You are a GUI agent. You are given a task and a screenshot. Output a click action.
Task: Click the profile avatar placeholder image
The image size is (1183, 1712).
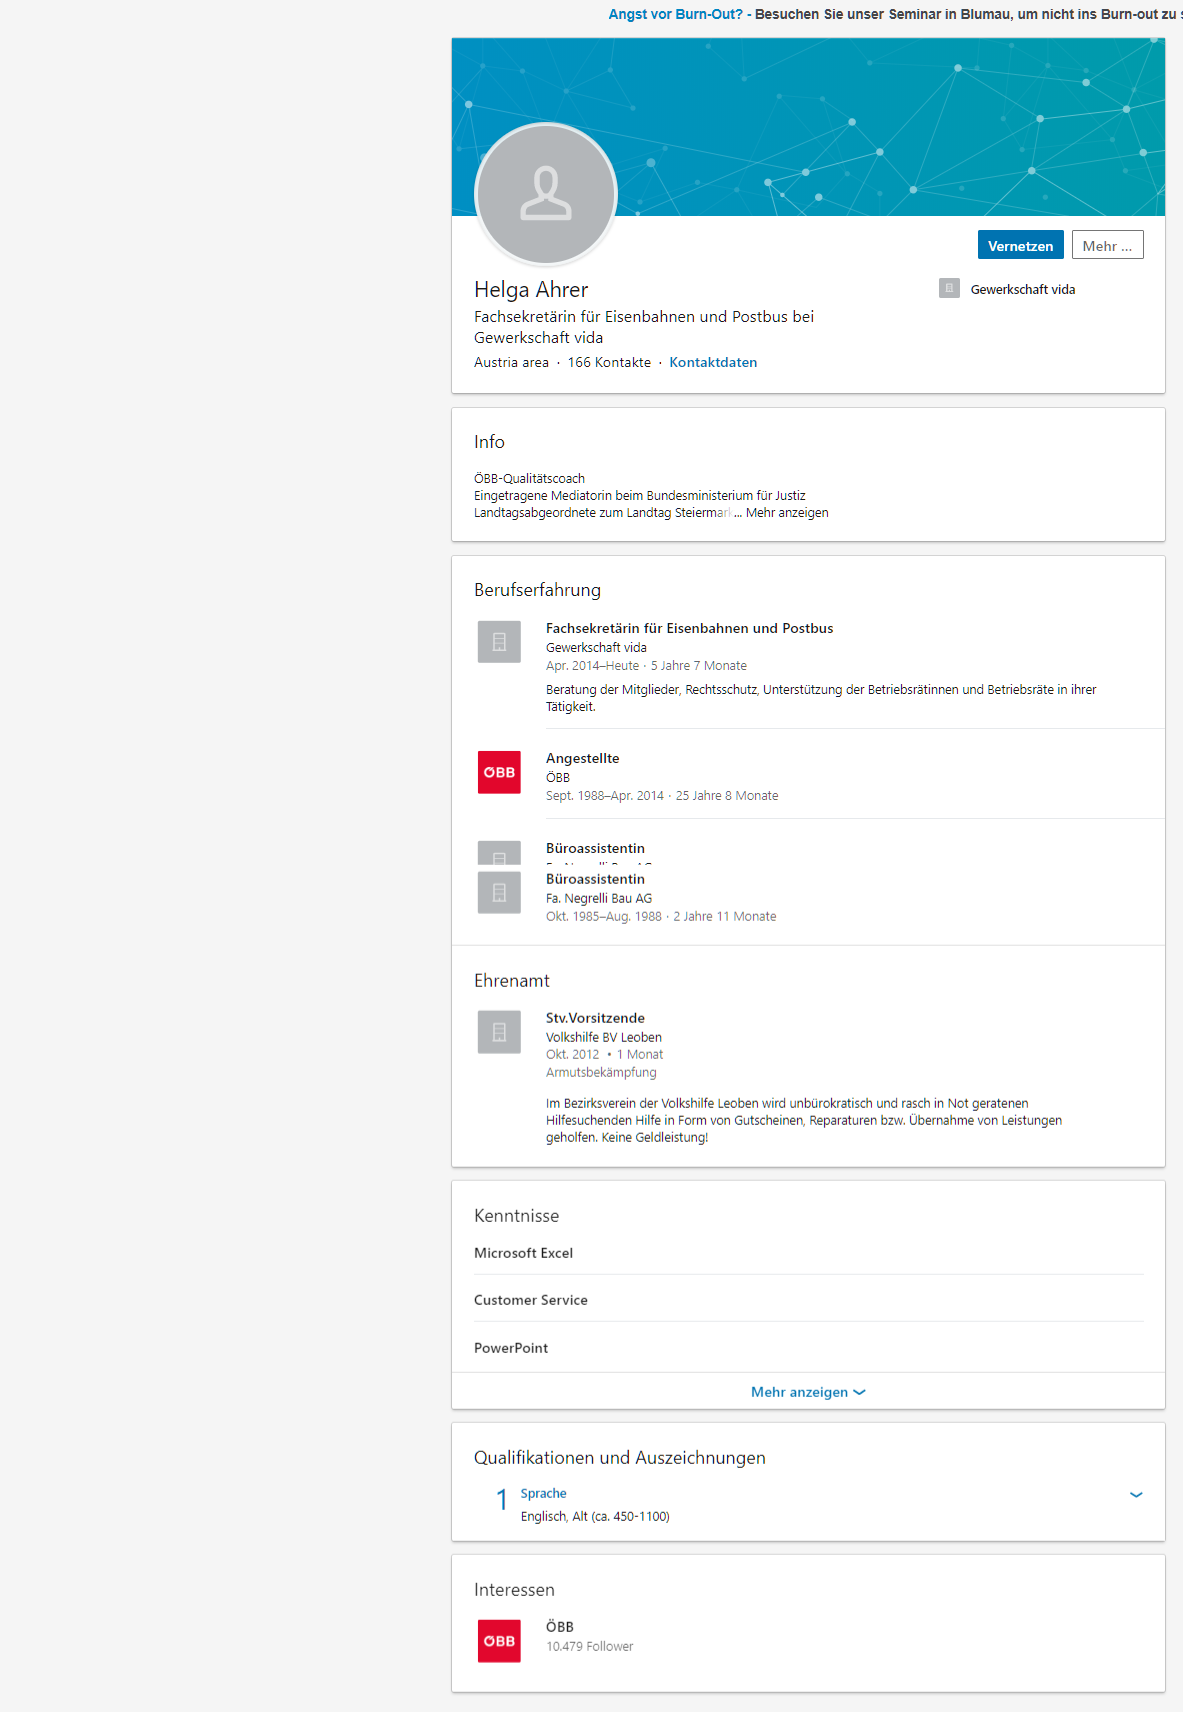pos(546,194)
